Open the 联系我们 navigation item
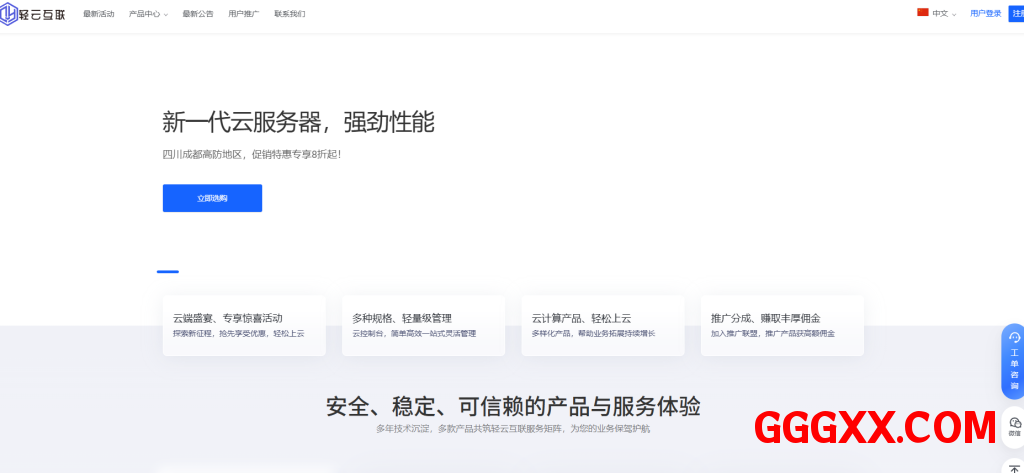 click(290, 14)
